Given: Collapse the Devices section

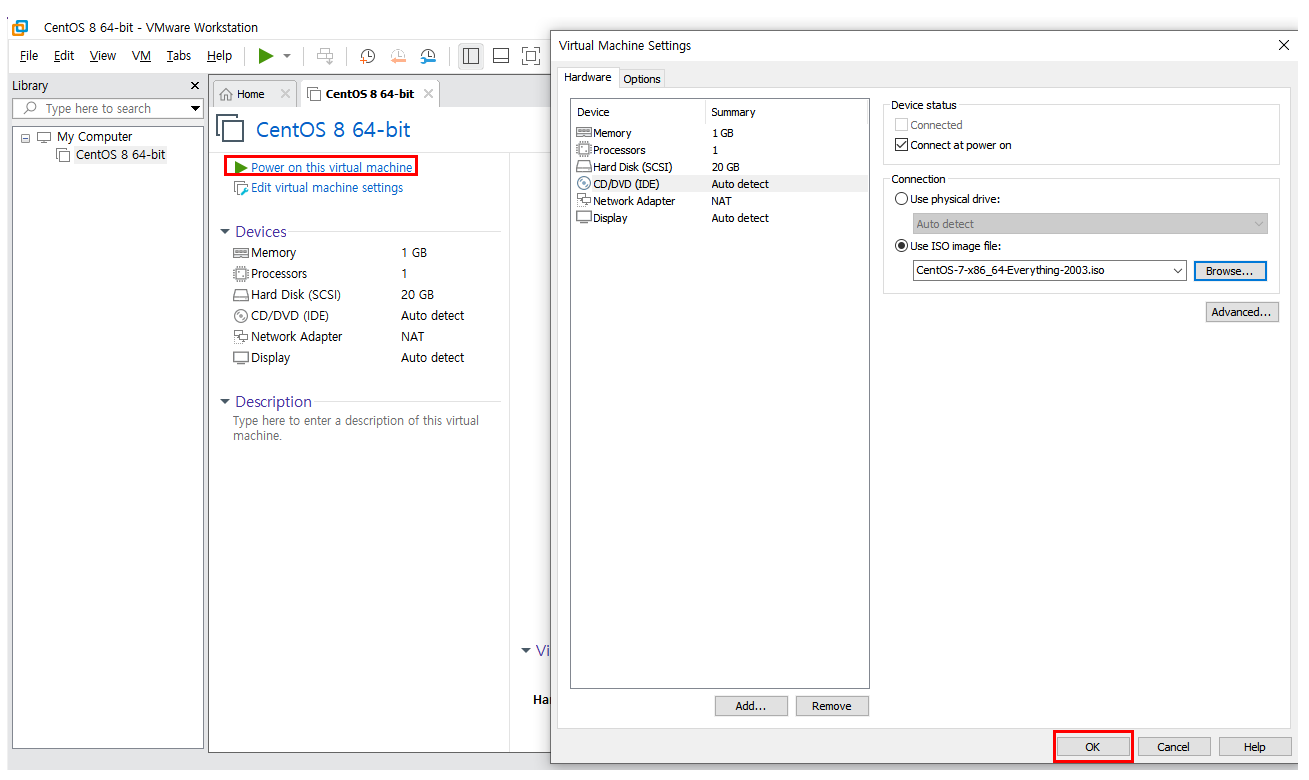Looking at the screenshot, I should (225, 232).
